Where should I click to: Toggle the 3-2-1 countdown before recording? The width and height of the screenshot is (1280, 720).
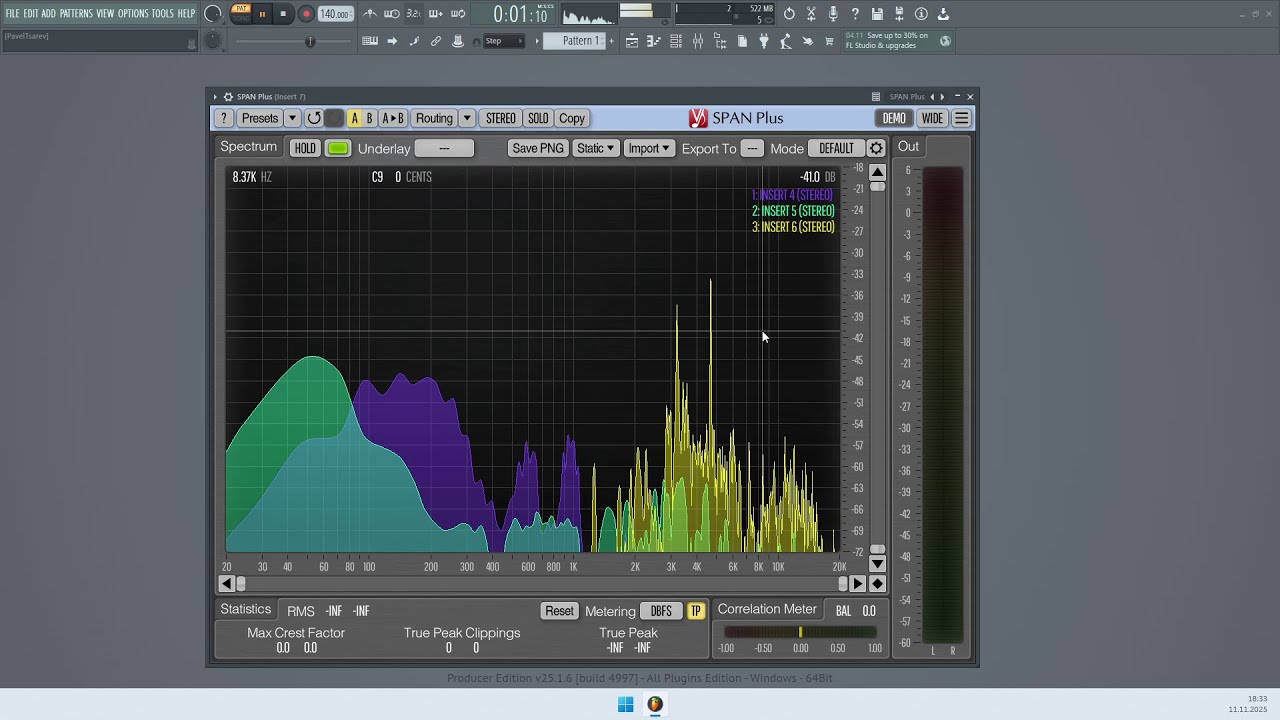pos(414,14)
